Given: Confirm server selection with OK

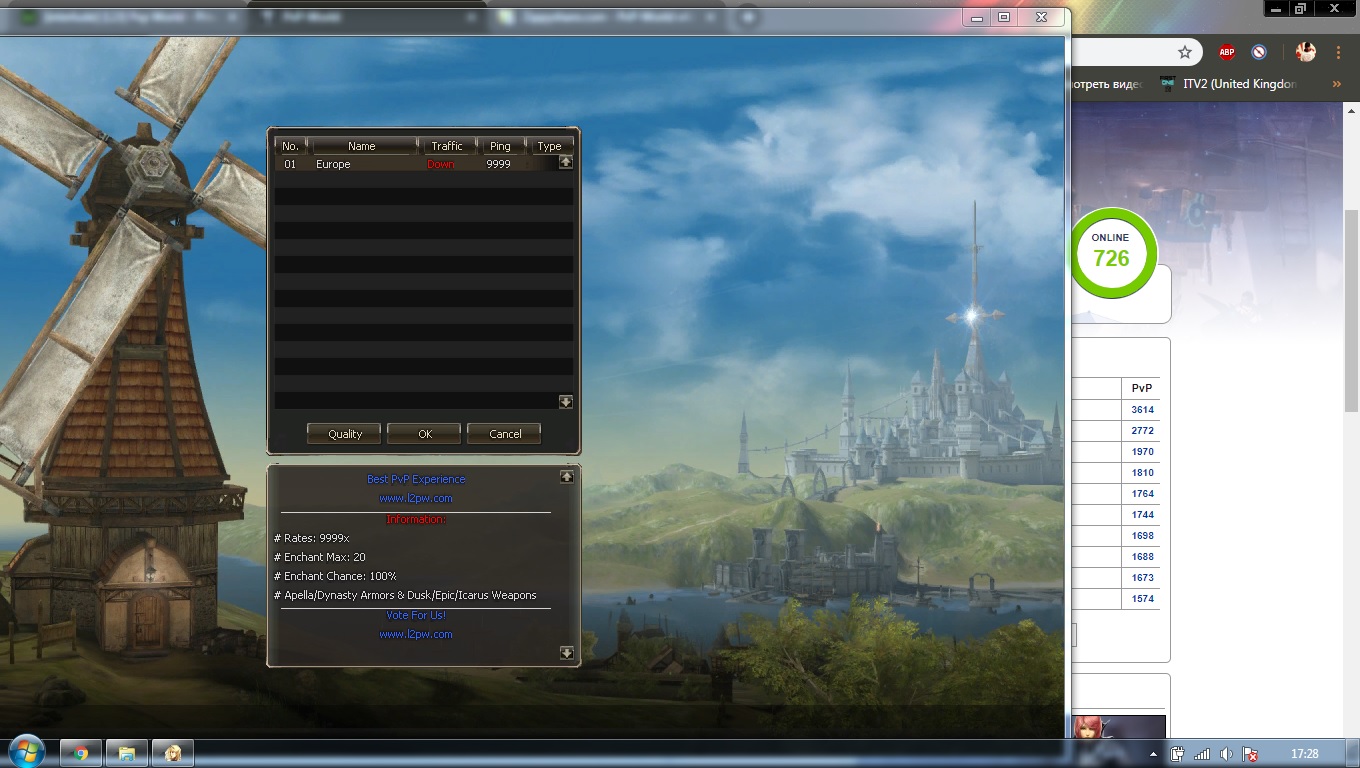Looking at the screenshot, I should (x=425, y=433).
